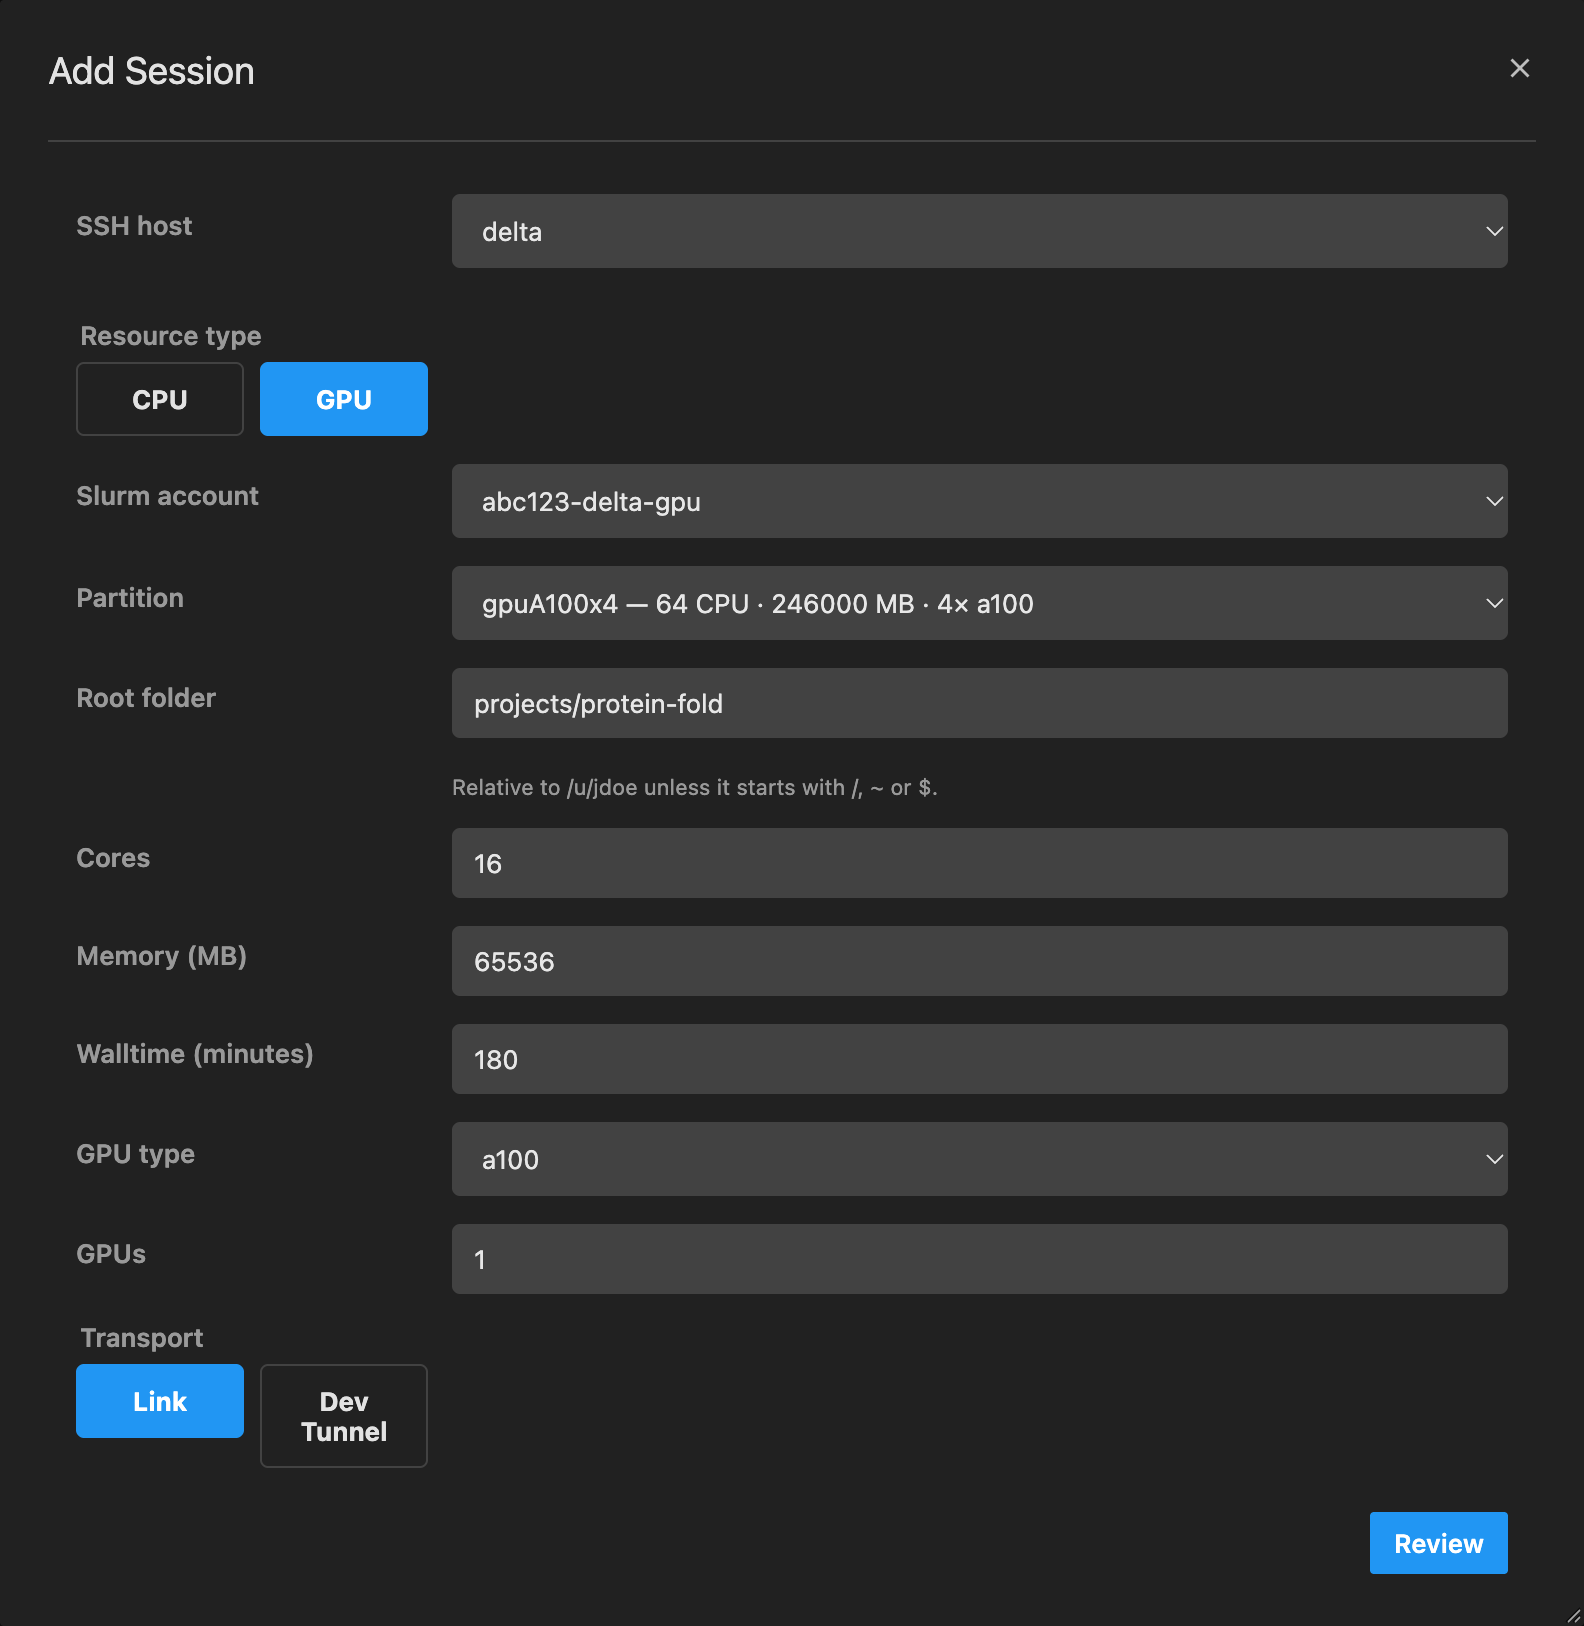Click the Root folder input field
The height and width of the screenshot is (1626, 1584).
coord(979,703)
